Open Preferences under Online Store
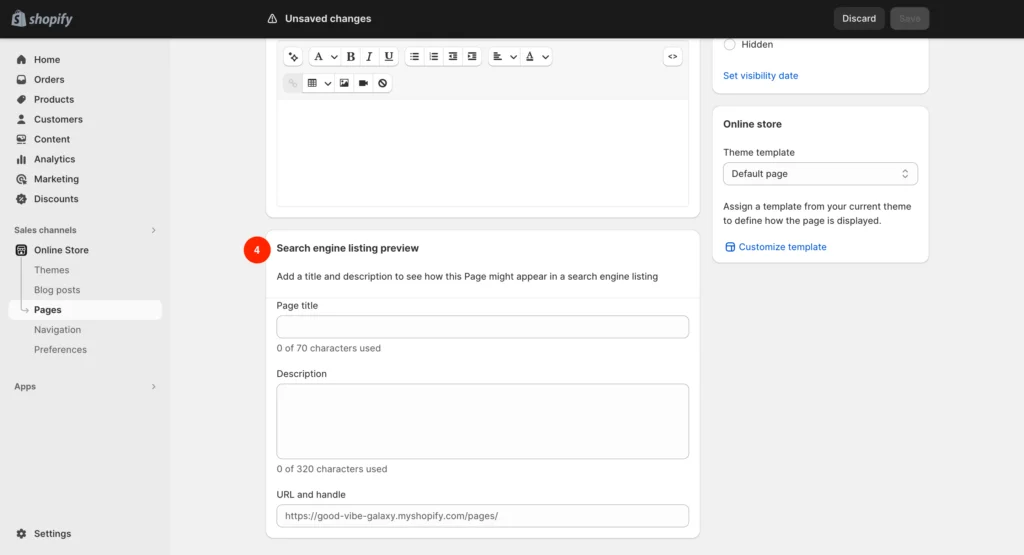 point(60,350)
